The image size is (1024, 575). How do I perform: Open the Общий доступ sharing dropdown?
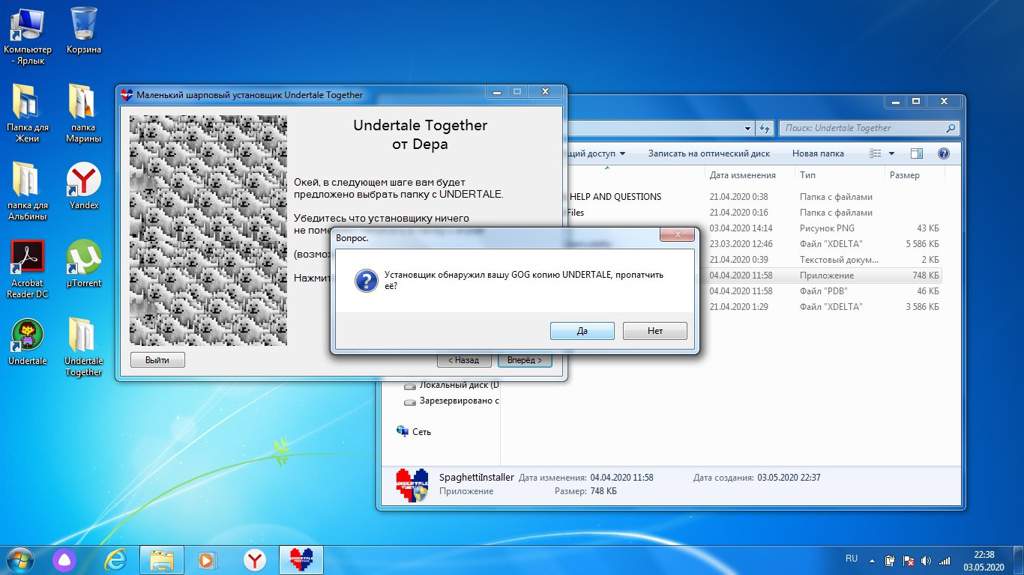pyautogui.click(x=596, y=154)
